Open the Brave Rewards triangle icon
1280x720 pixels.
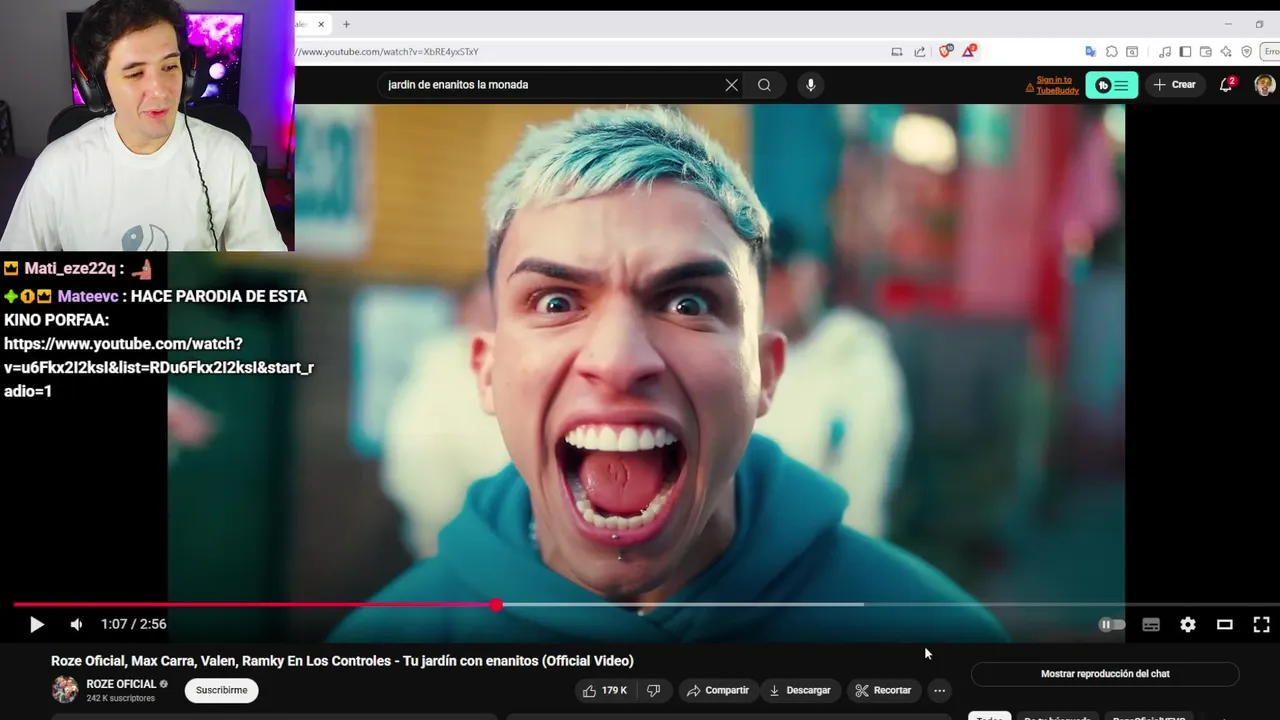968,51
